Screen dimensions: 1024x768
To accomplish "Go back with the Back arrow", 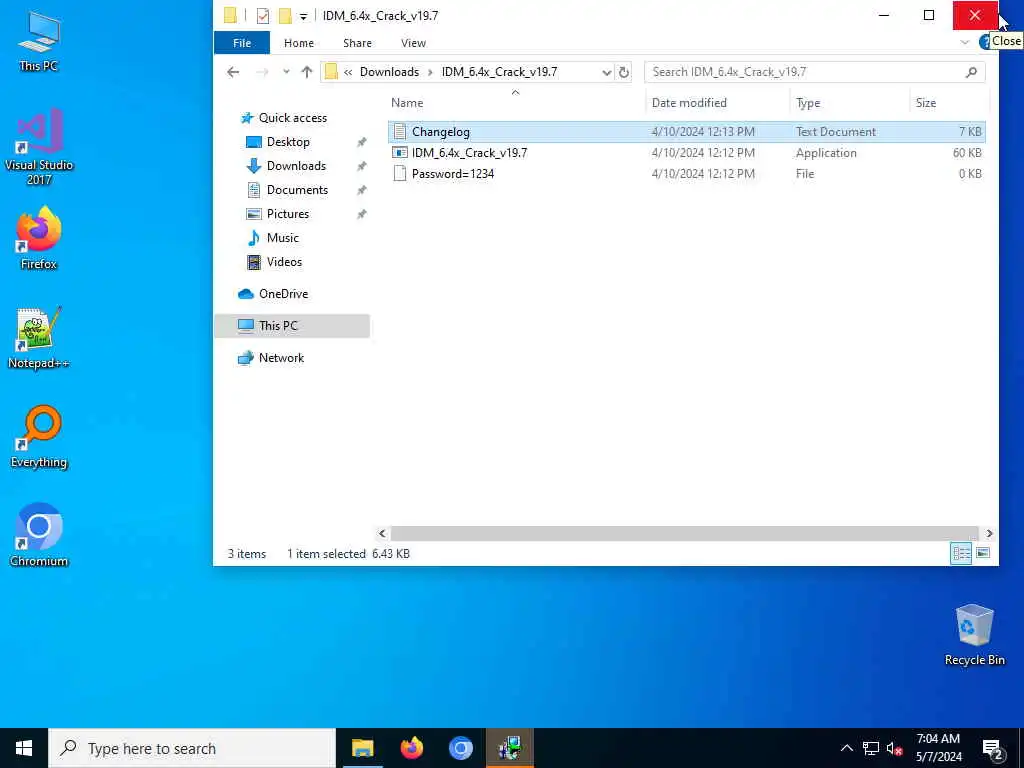I will pyautogui.click(x=233, y=72).
